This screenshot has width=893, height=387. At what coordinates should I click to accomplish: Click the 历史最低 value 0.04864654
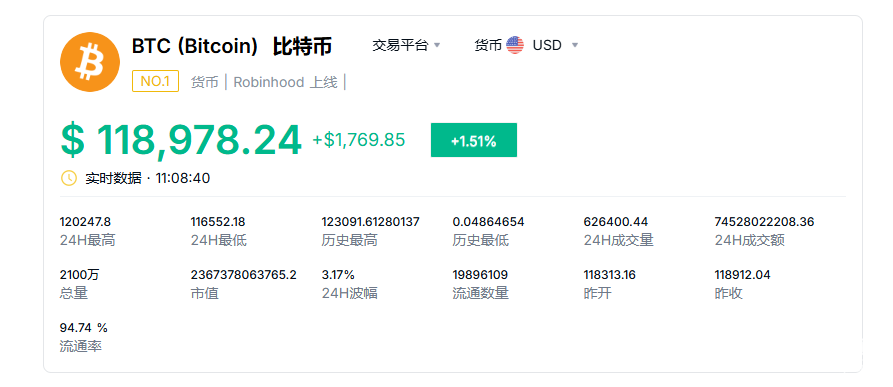coord(488,222)
